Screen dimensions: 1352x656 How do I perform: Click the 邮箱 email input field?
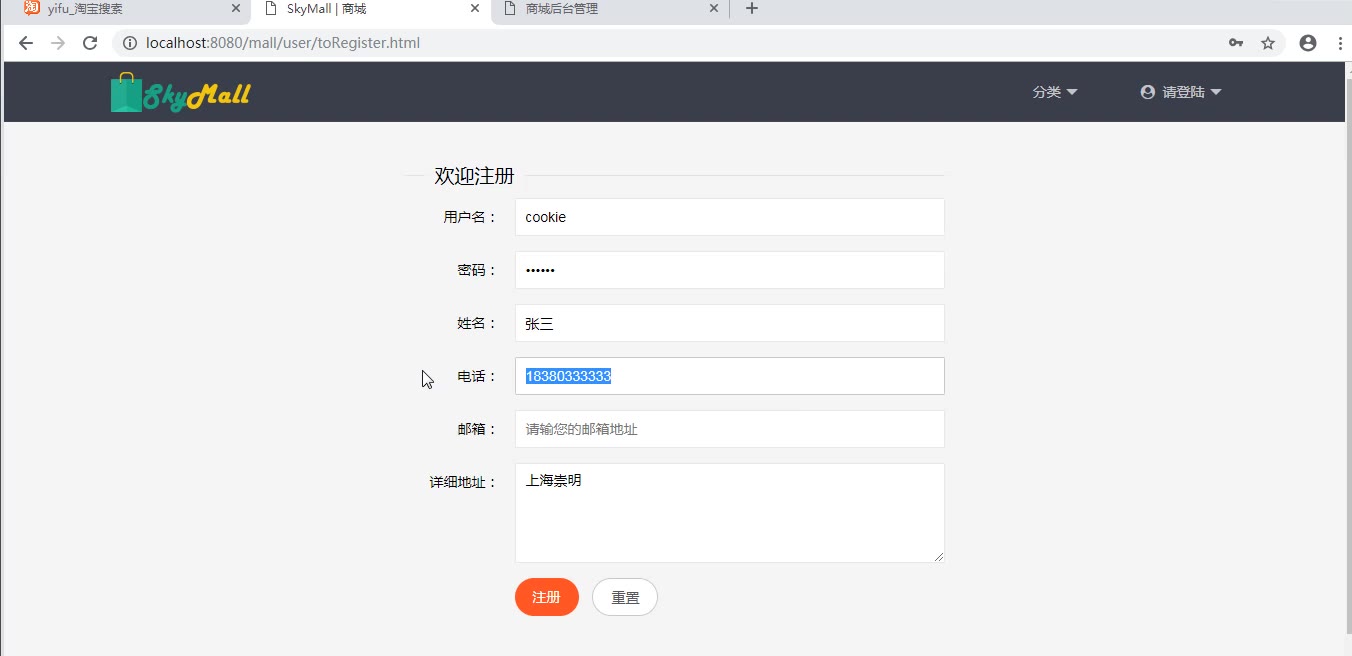coord(730,429)
